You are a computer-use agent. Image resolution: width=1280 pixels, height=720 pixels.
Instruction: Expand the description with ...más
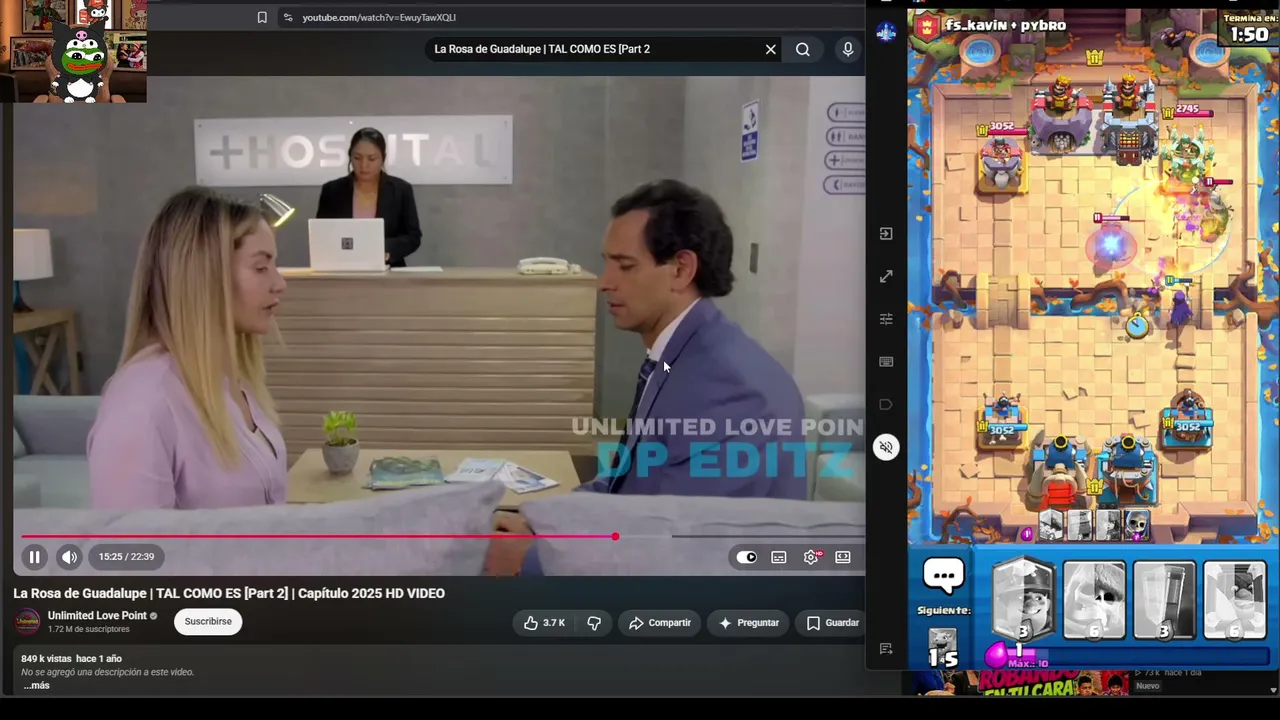point(37,686)
